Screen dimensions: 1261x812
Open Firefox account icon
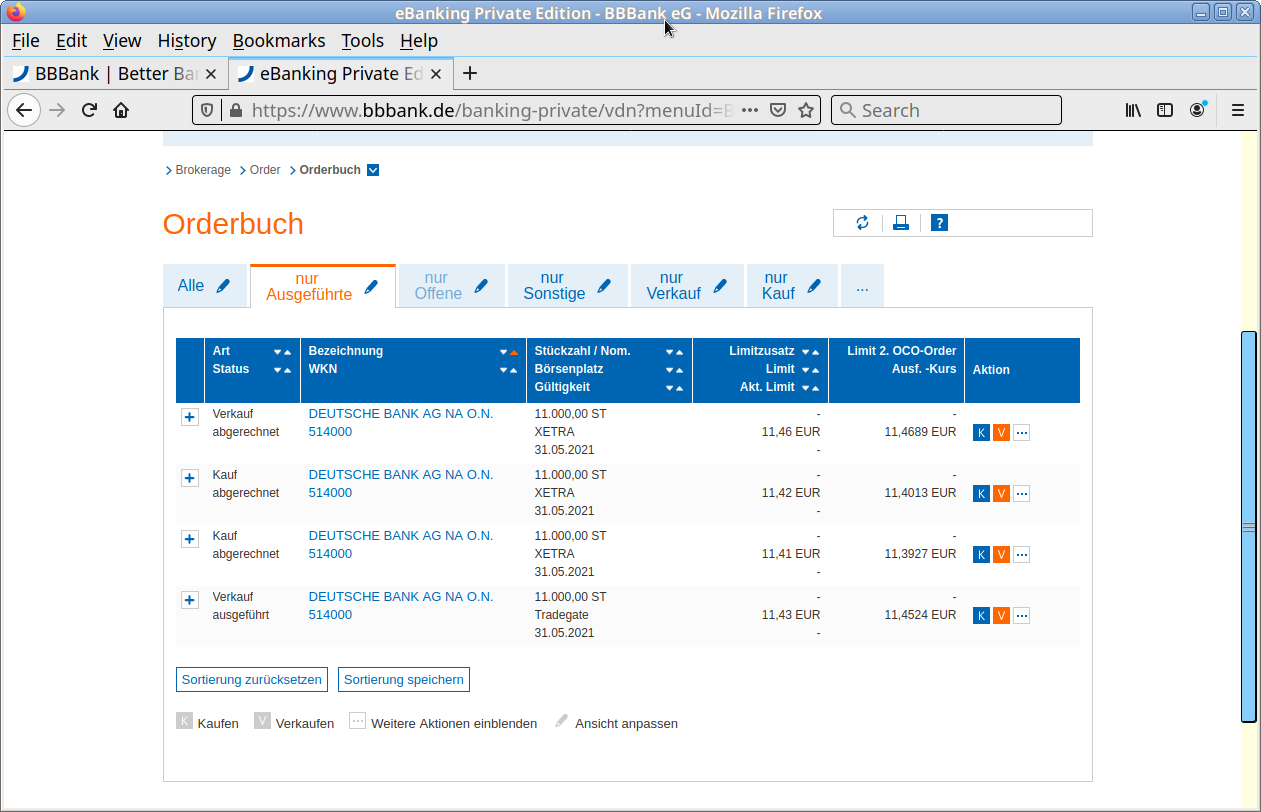click(x=1197, y=110)
